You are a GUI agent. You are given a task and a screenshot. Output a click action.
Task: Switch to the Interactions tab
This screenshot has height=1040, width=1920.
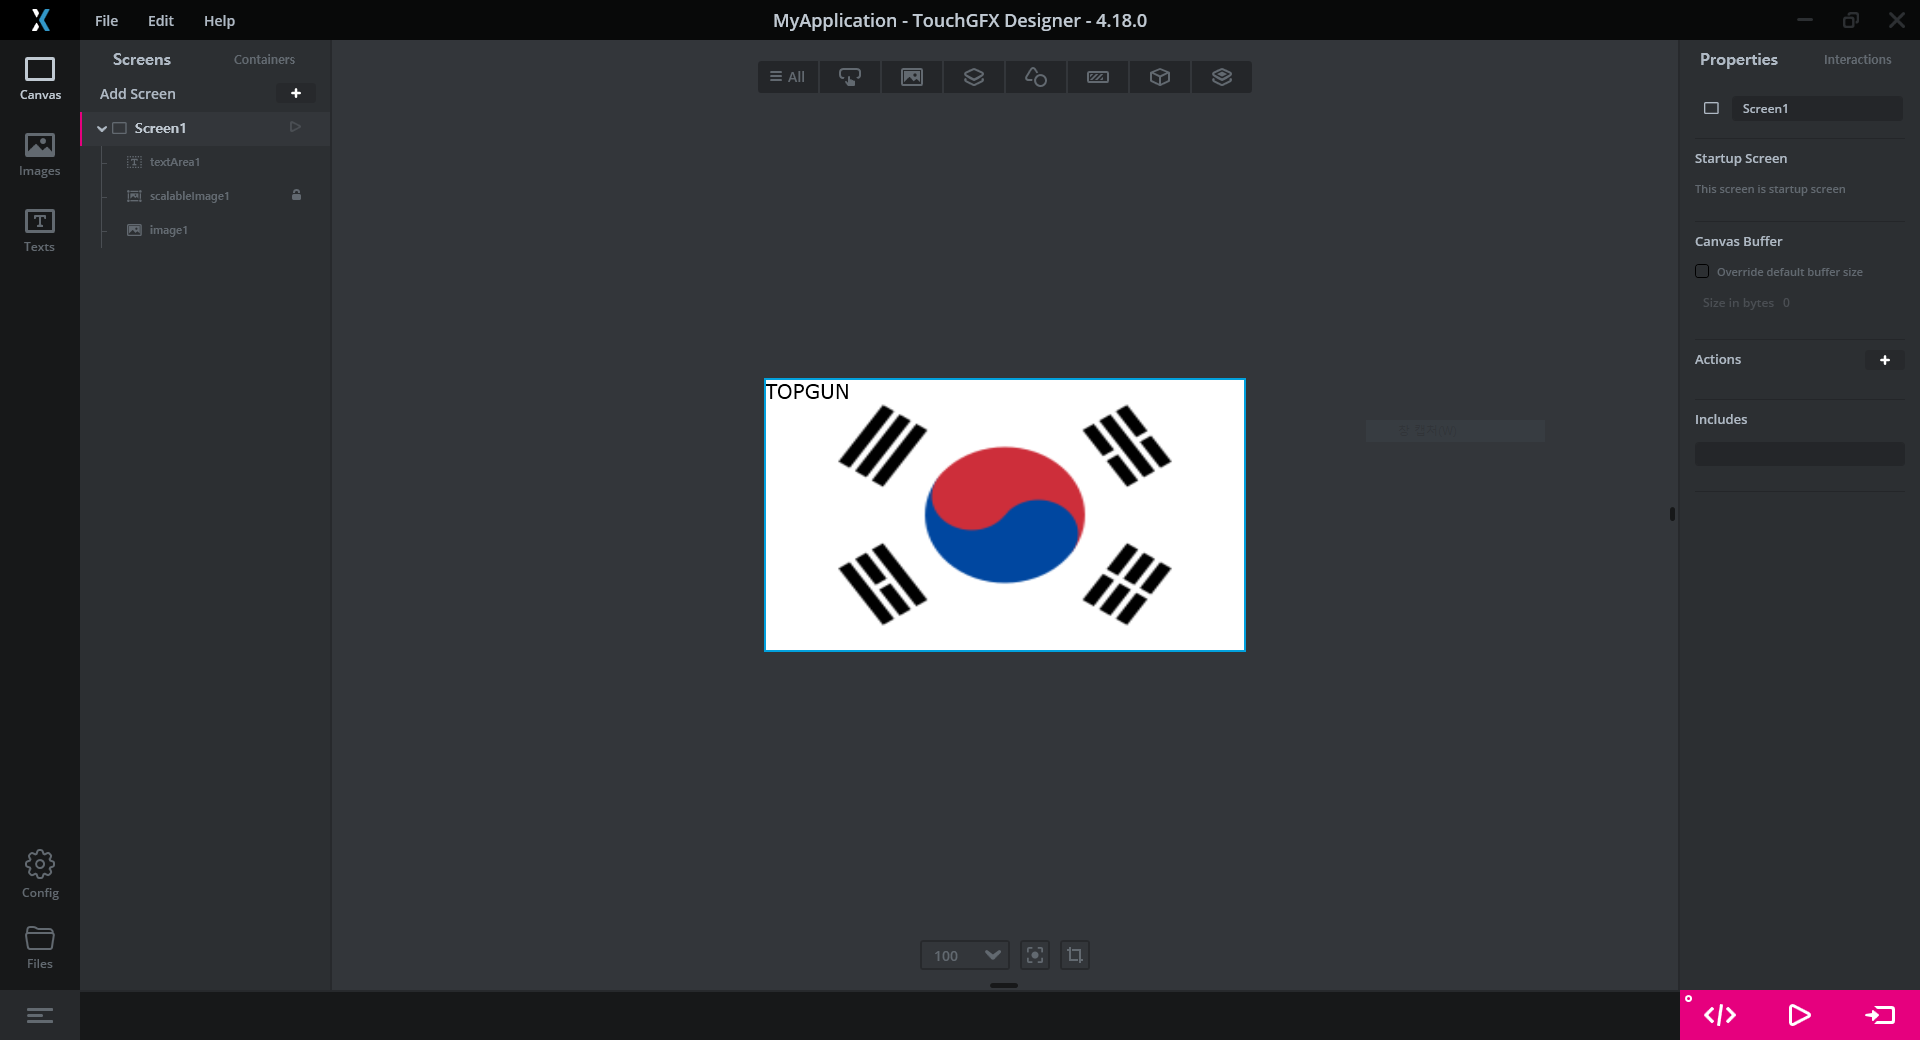pyautogui.click(x=1857, y=60)
